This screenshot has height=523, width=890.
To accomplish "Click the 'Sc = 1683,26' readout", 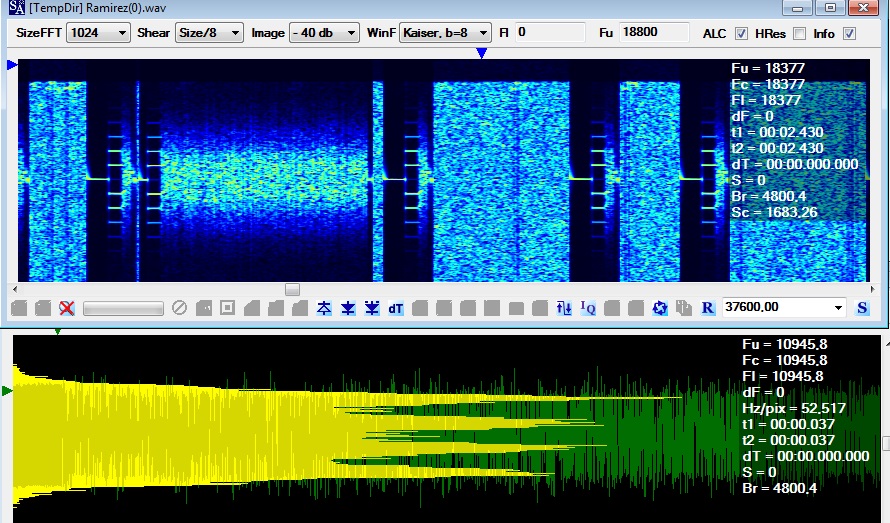I will (774, 212).
